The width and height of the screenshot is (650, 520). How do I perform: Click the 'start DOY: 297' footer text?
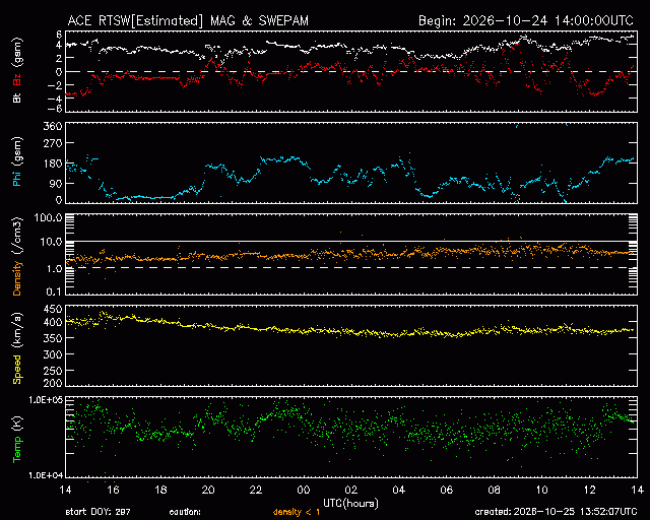pyautogui.click(x=98, y=513)
